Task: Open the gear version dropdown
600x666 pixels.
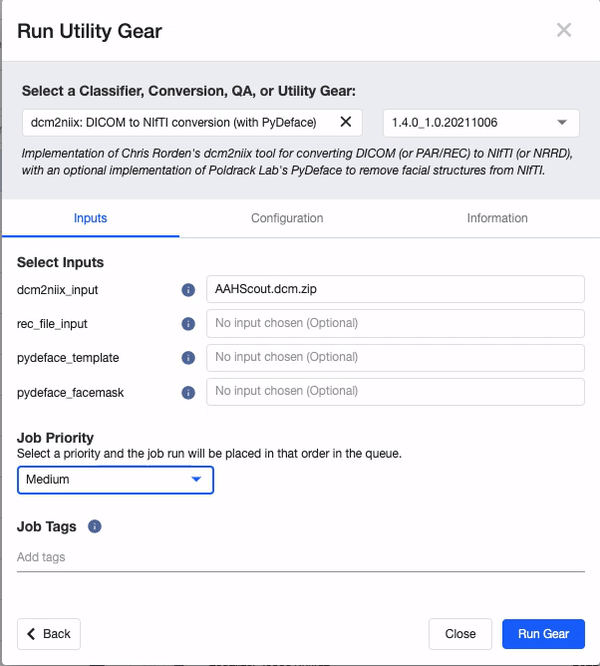Action: tap(480, 123)
